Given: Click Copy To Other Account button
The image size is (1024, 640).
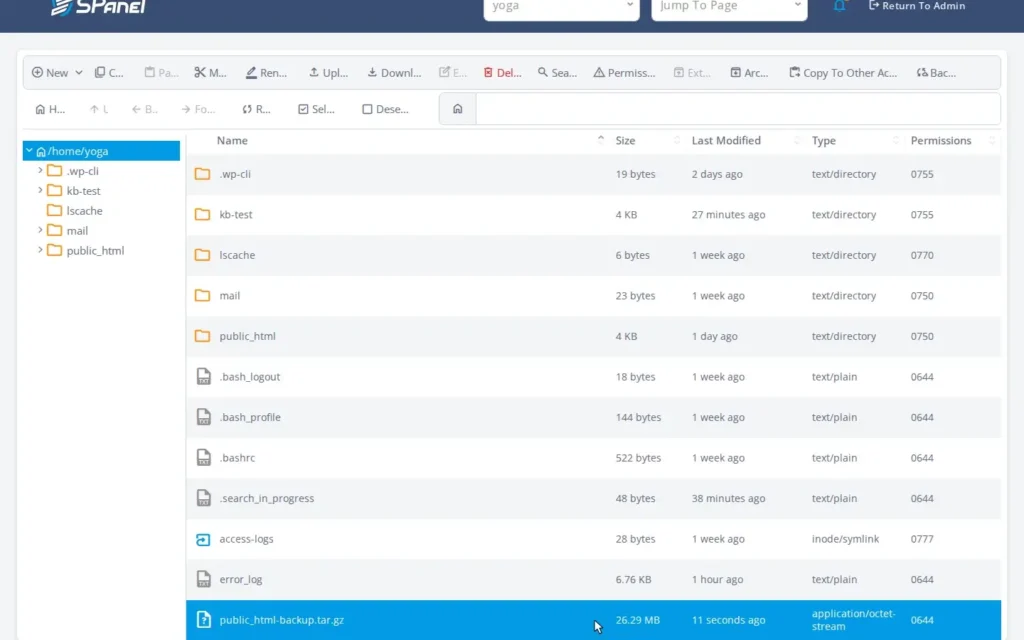Looking at the screenshot, I should pos(843,72).
